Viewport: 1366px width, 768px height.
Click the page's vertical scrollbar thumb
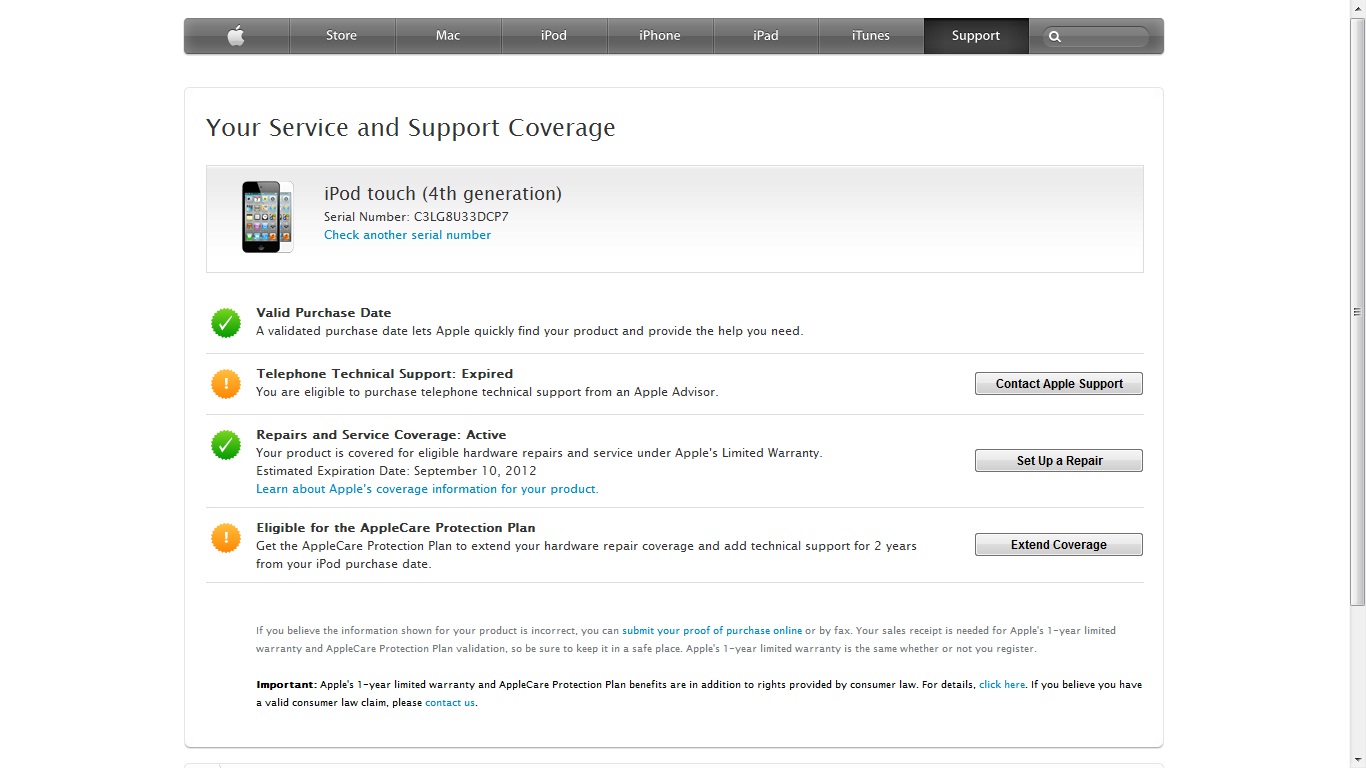pyautogui.click(x=1357, y=312)
